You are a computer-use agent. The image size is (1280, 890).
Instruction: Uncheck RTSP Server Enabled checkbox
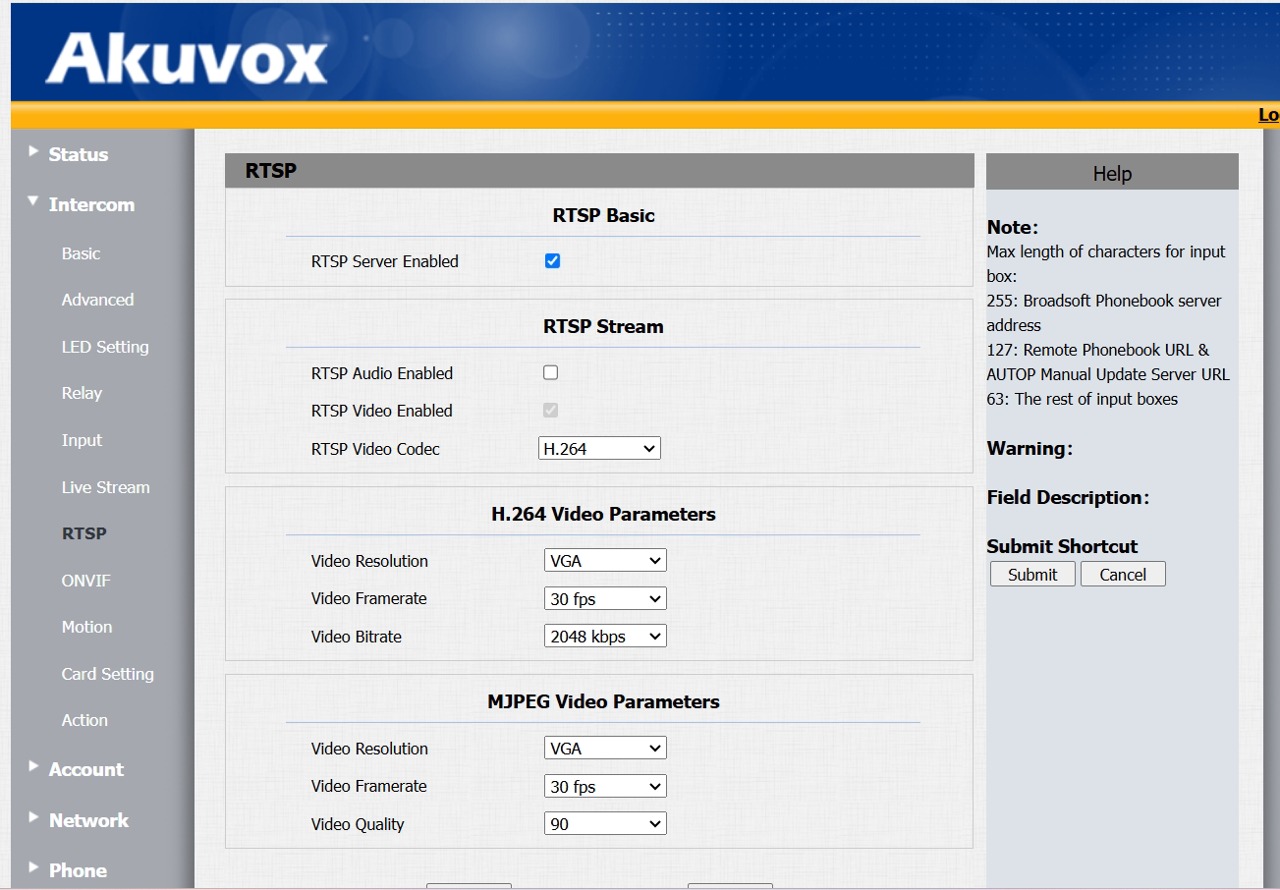(x=552, y=261)
